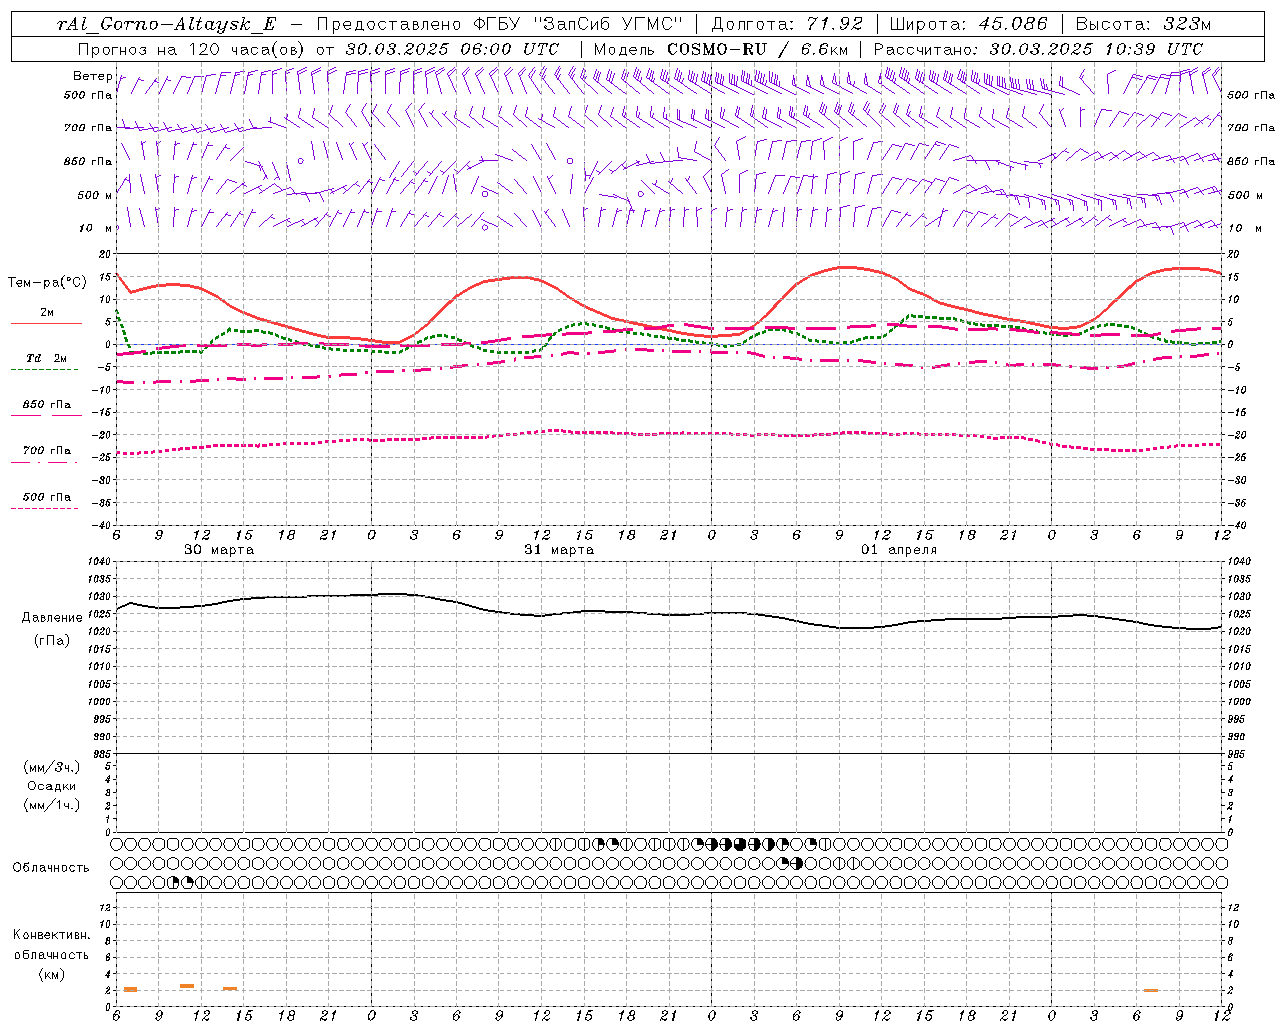
Task: Click the 30 марта date label
Action: click(x=219, y=550)
